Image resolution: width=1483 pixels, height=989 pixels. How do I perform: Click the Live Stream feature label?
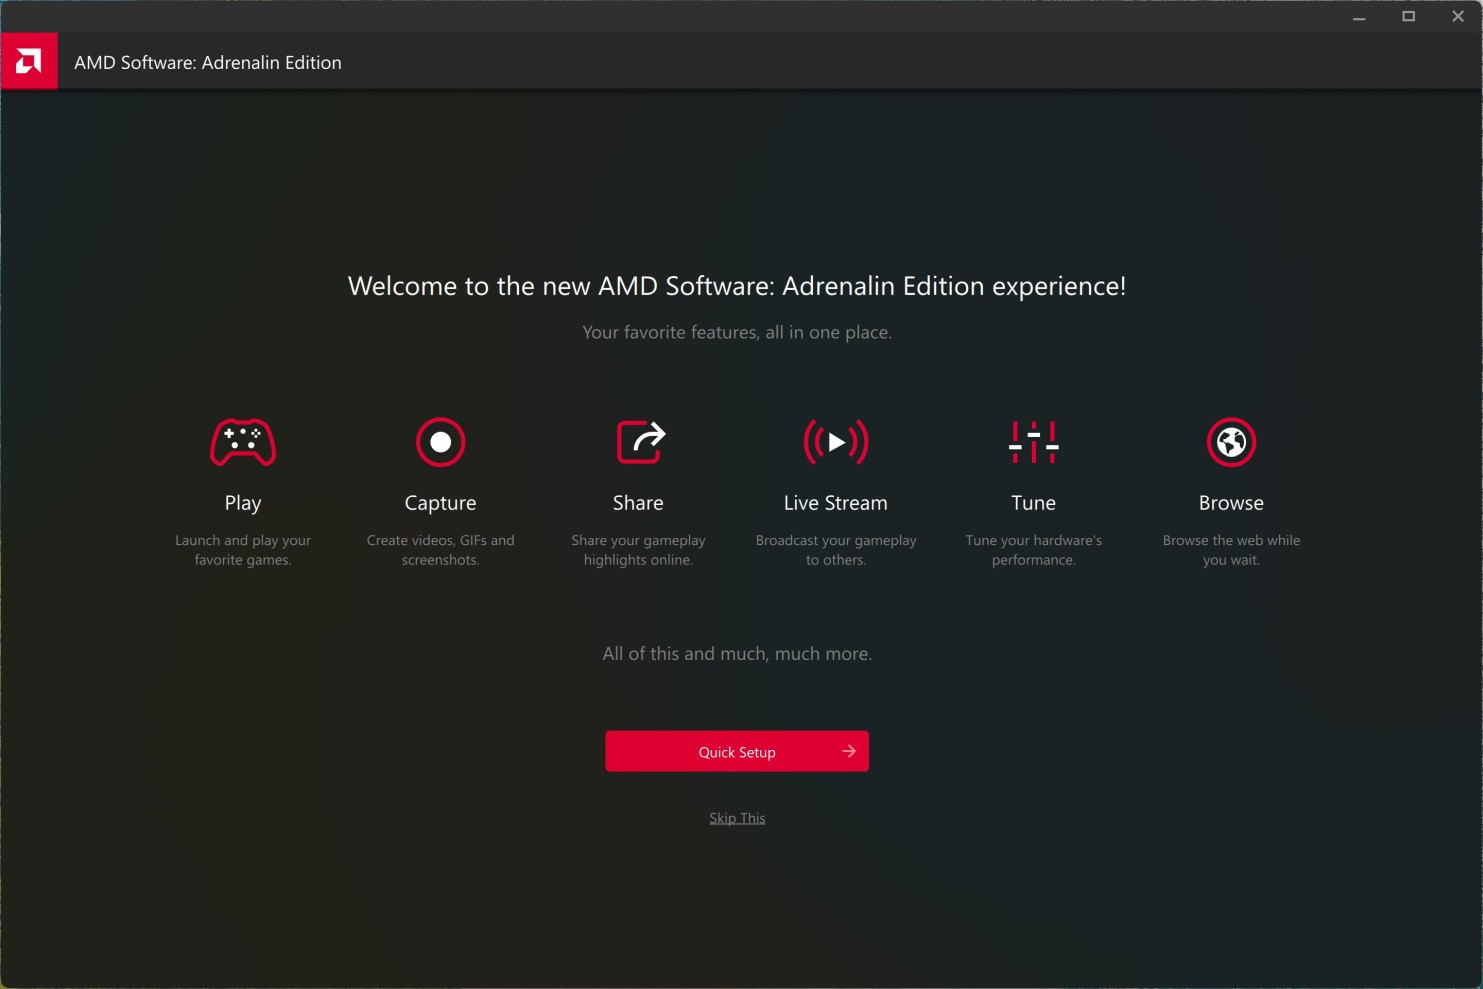point(835,503)
